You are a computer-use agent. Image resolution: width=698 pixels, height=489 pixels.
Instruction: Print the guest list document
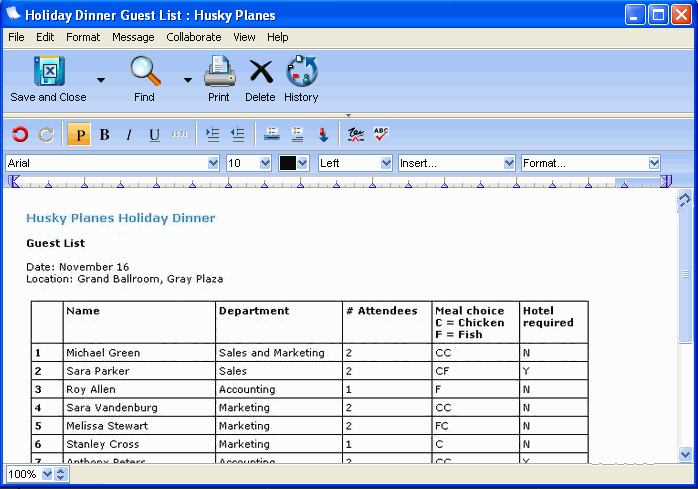pyautogui.click(x=219, y=72)
